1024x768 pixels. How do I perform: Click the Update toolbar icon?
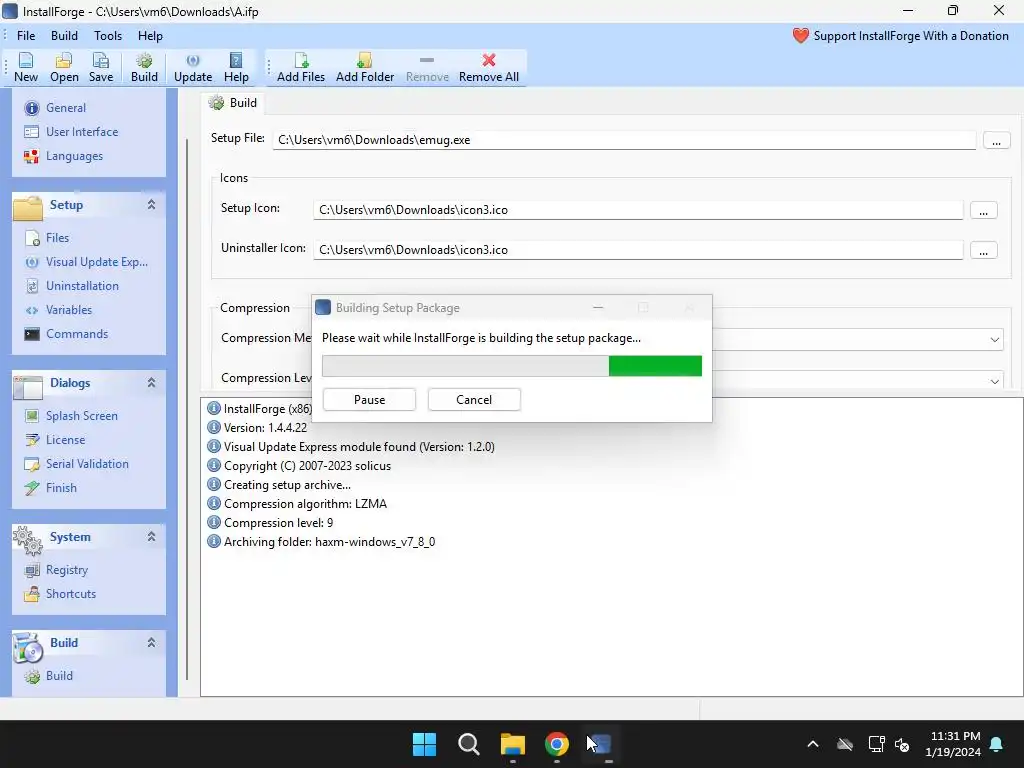coord(193,67)
